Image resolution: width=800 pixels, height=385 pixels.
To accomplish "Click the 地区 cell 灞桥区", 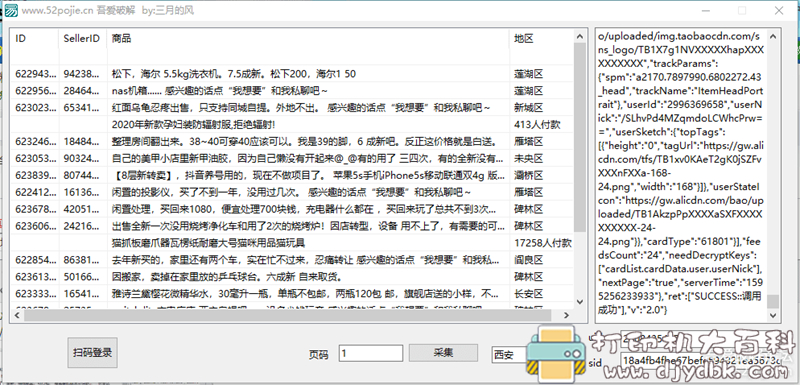I will point(528,175).
